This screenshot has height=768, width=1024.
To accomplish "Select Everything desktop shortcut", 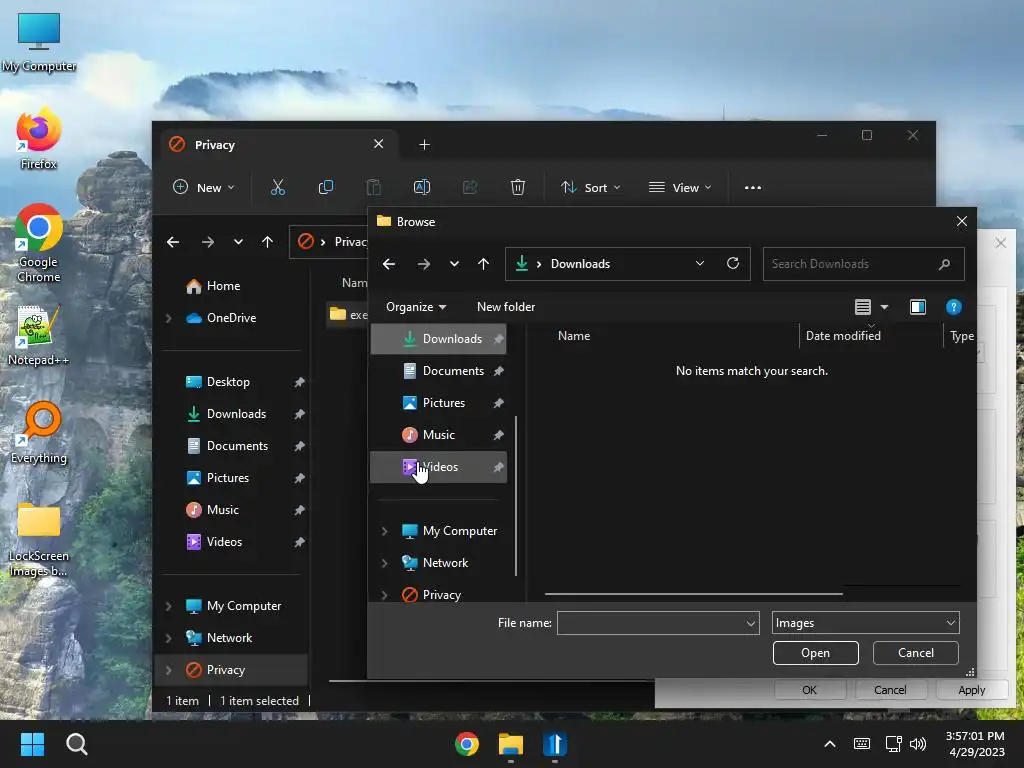I will (x=39, y=433).
